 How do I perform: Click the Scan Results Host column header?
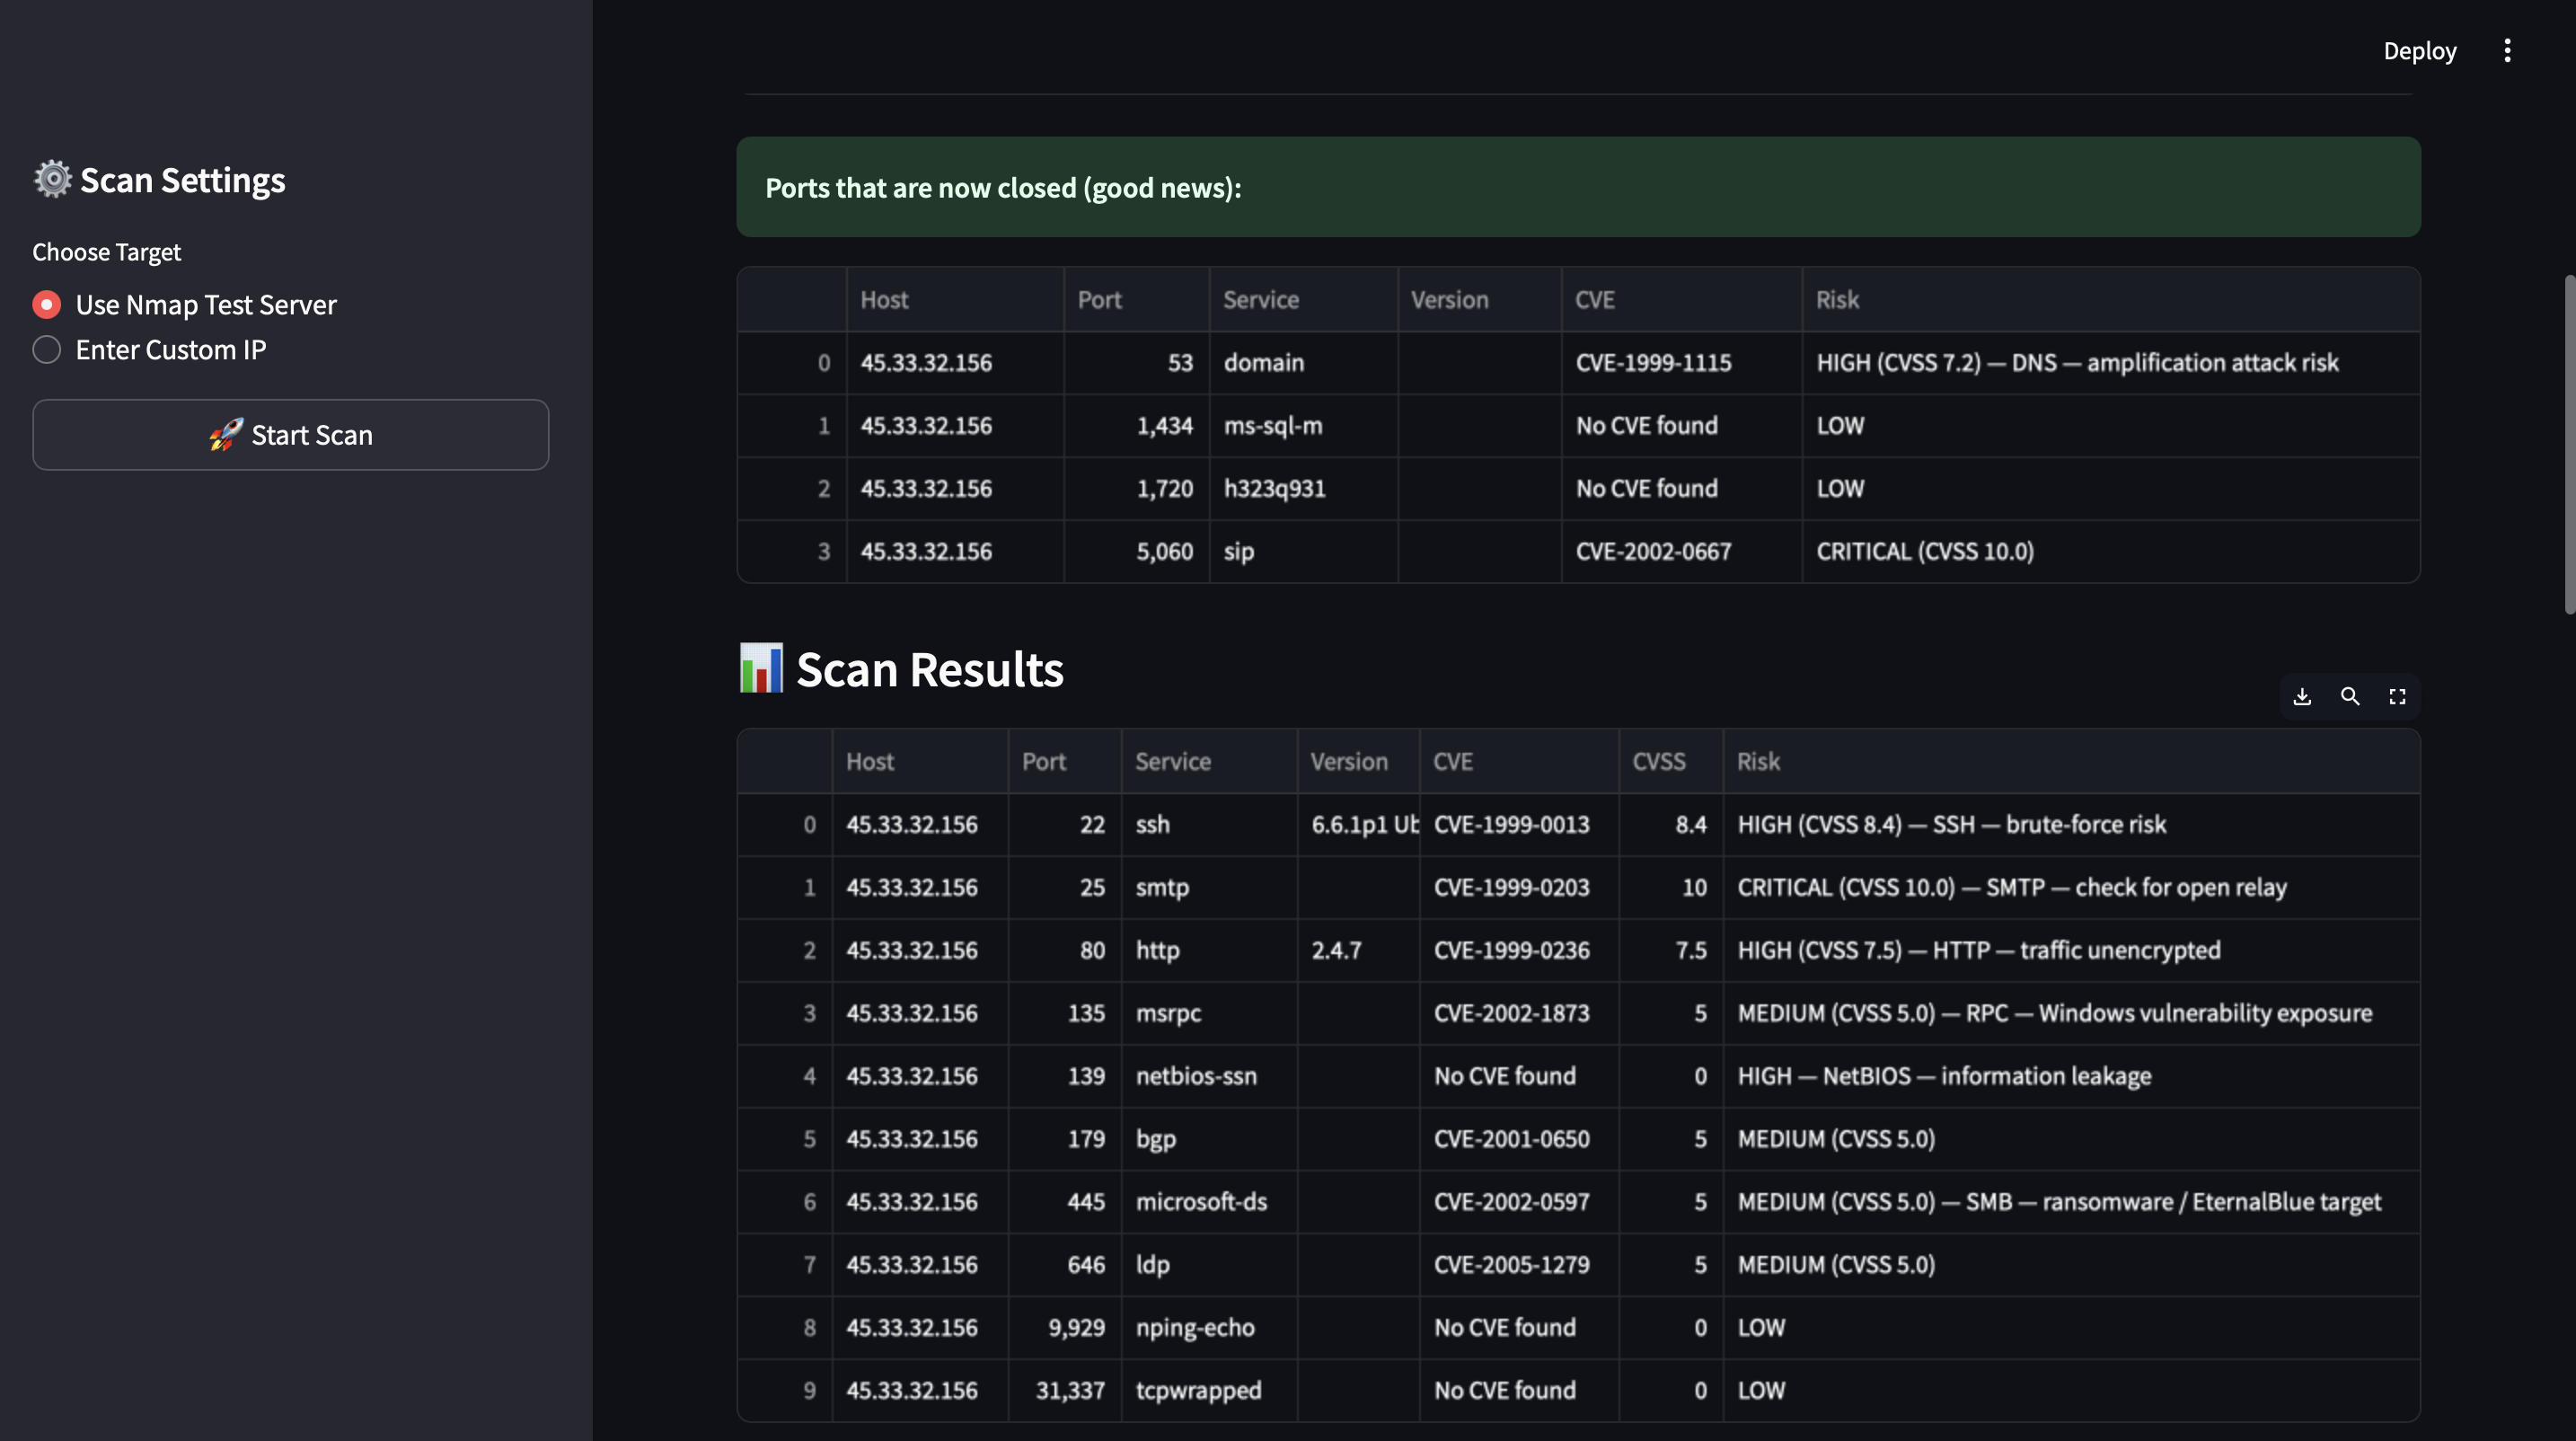pyautogui.click(x=920, y=762)
